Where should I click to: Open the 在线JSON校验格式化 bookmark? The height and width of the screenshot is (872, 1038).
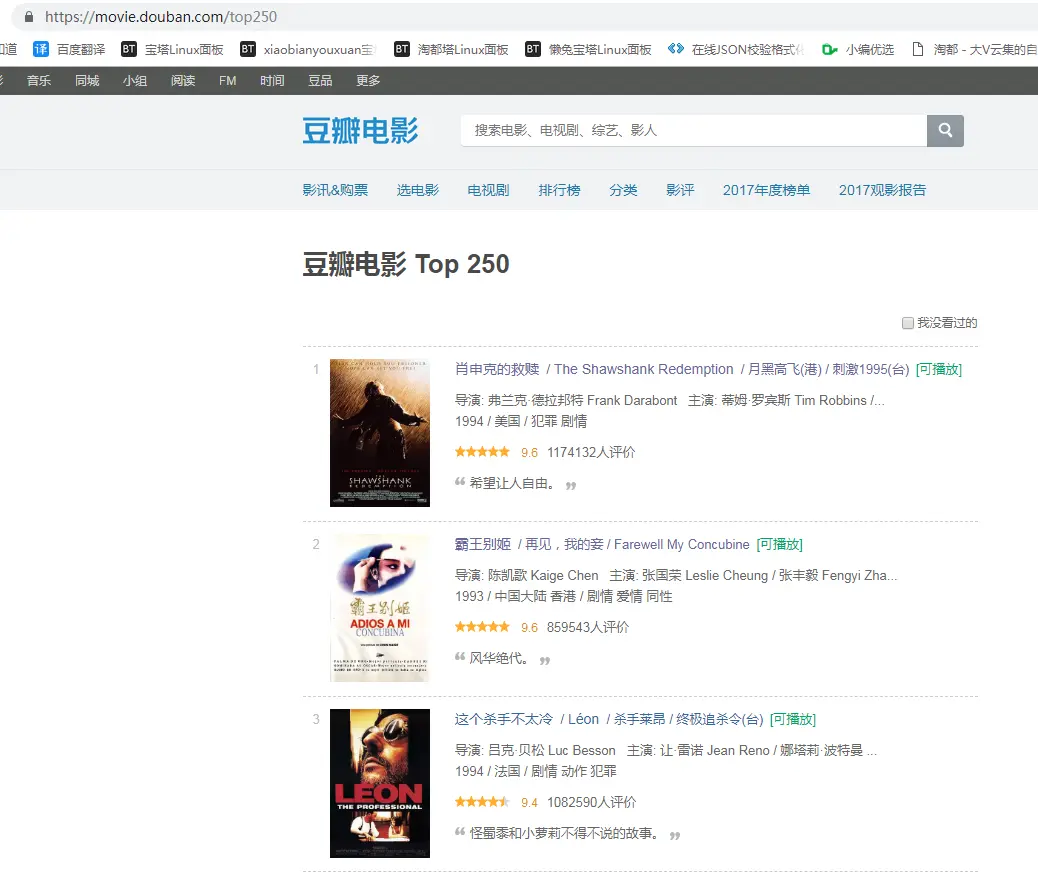(736, 50)
